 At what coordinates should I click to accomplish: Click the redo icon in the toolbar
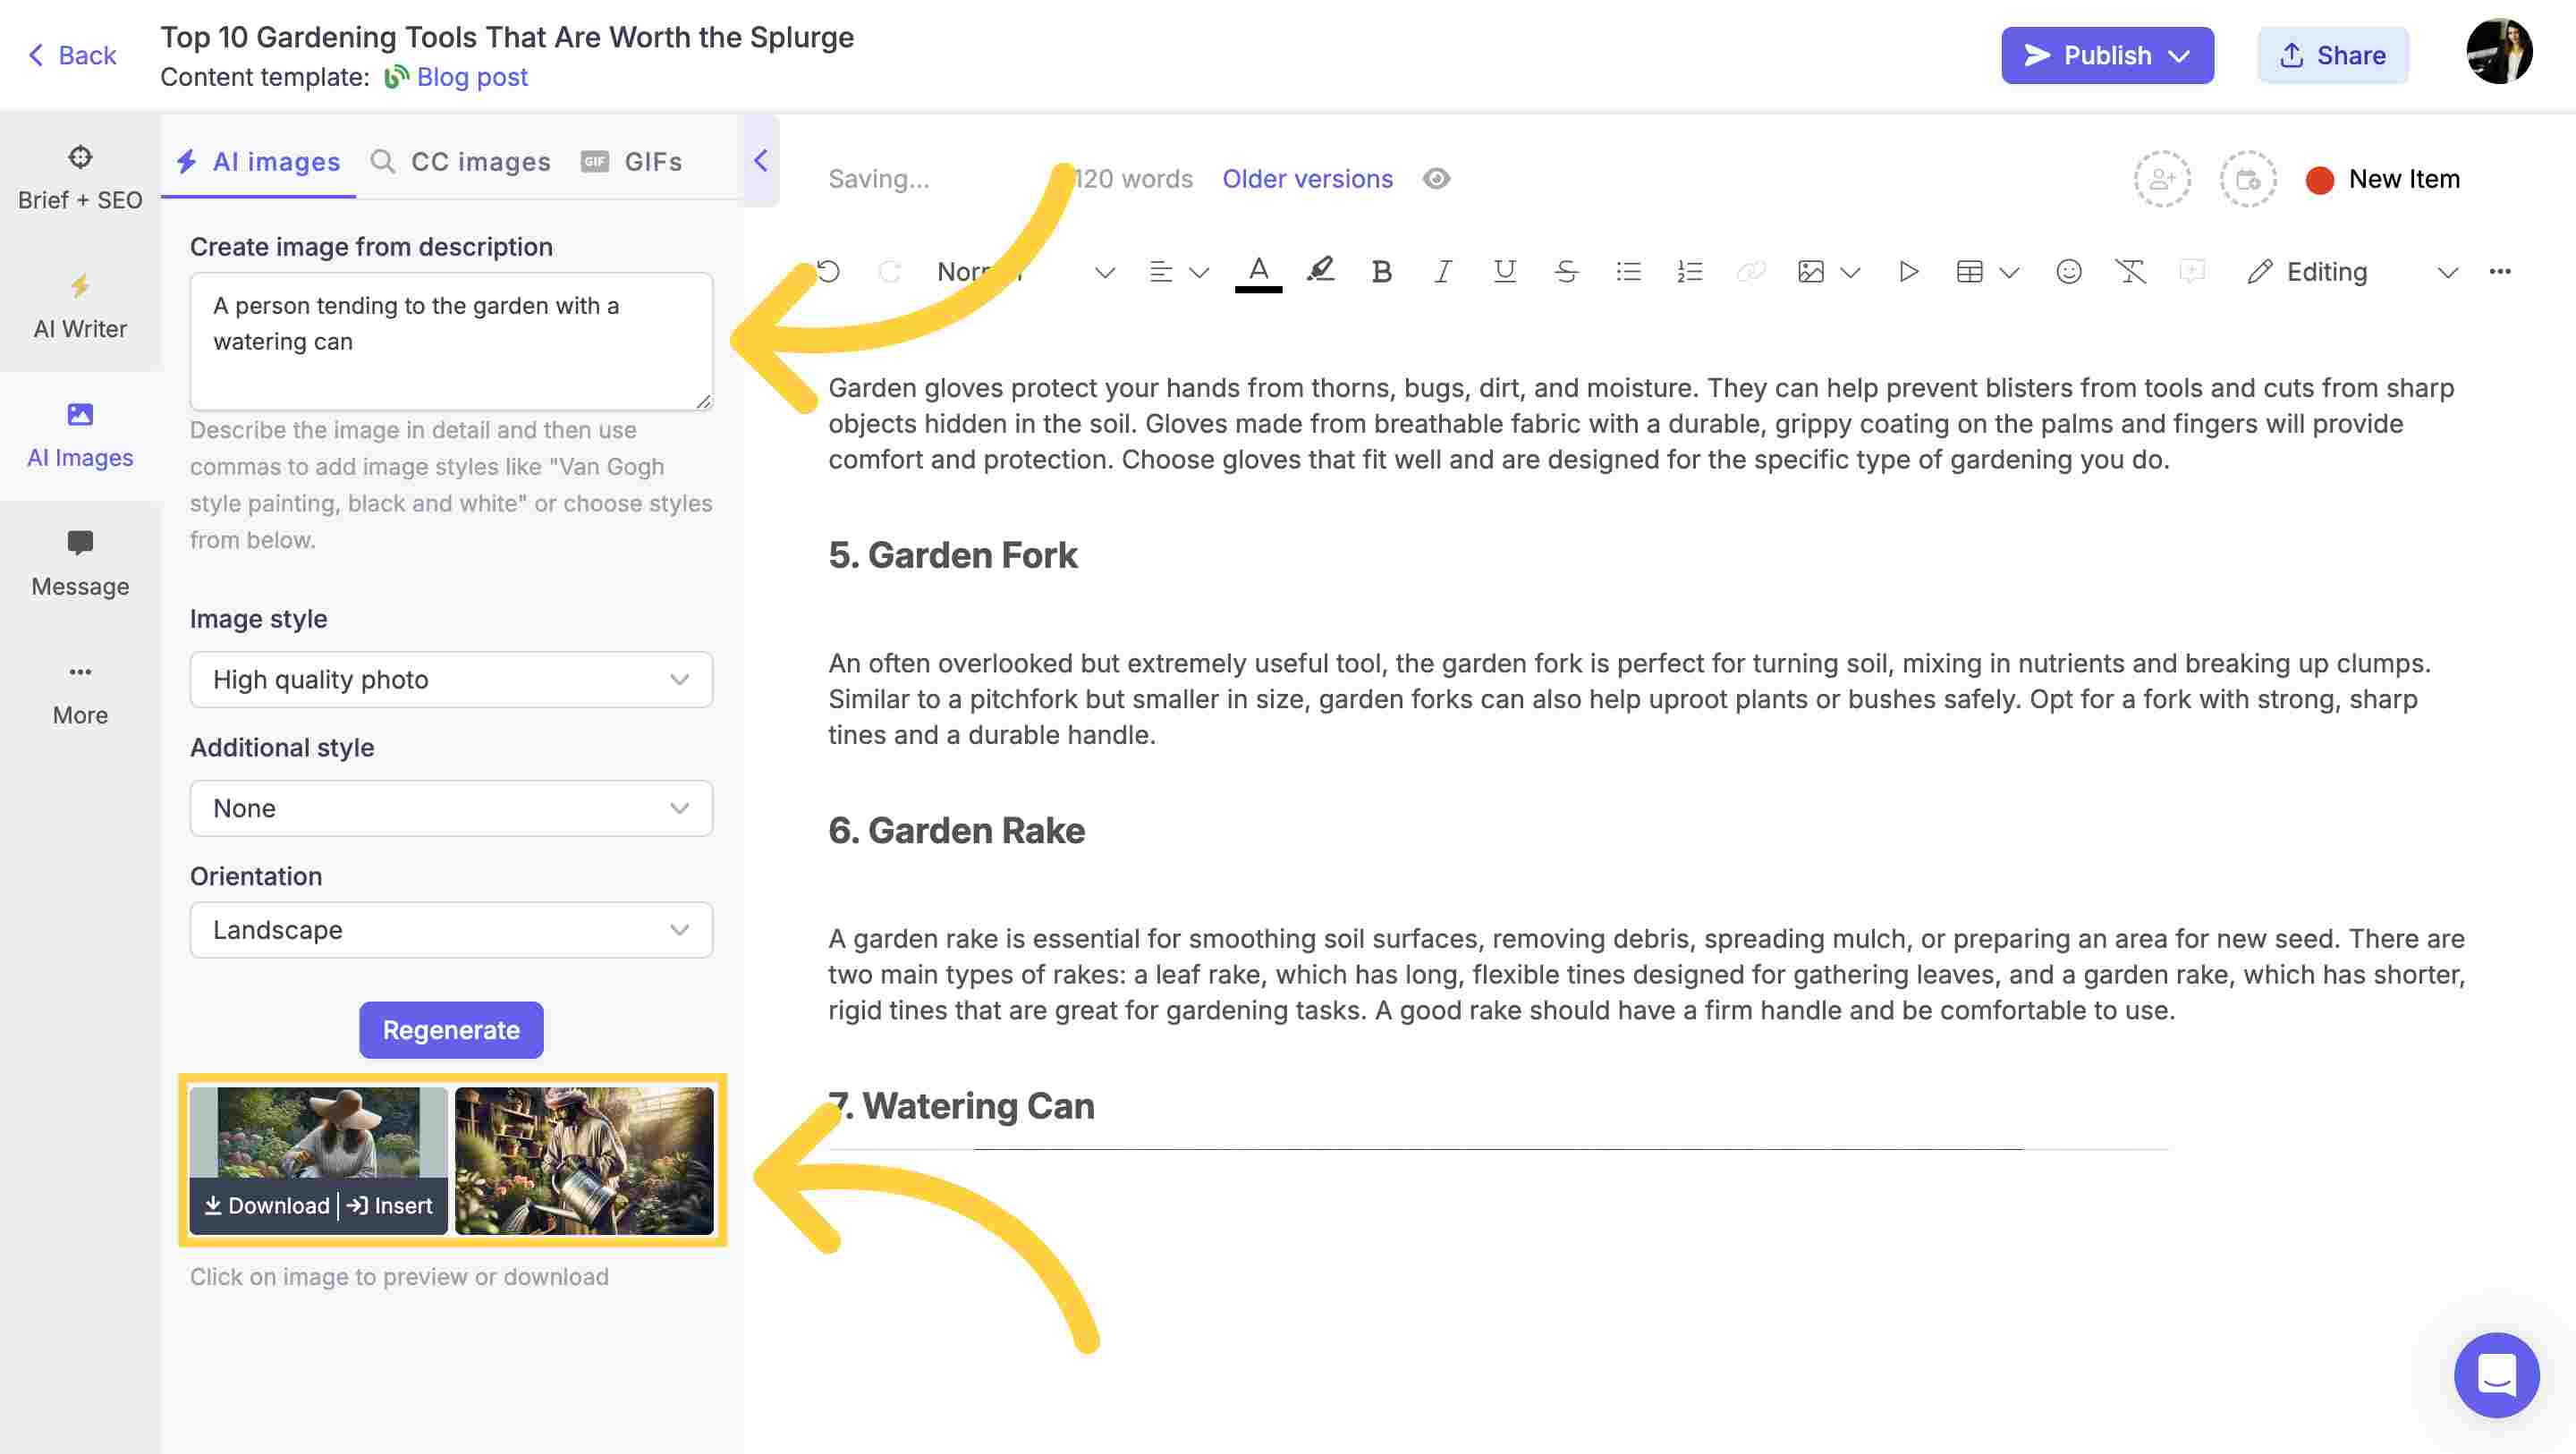point(890,272)
